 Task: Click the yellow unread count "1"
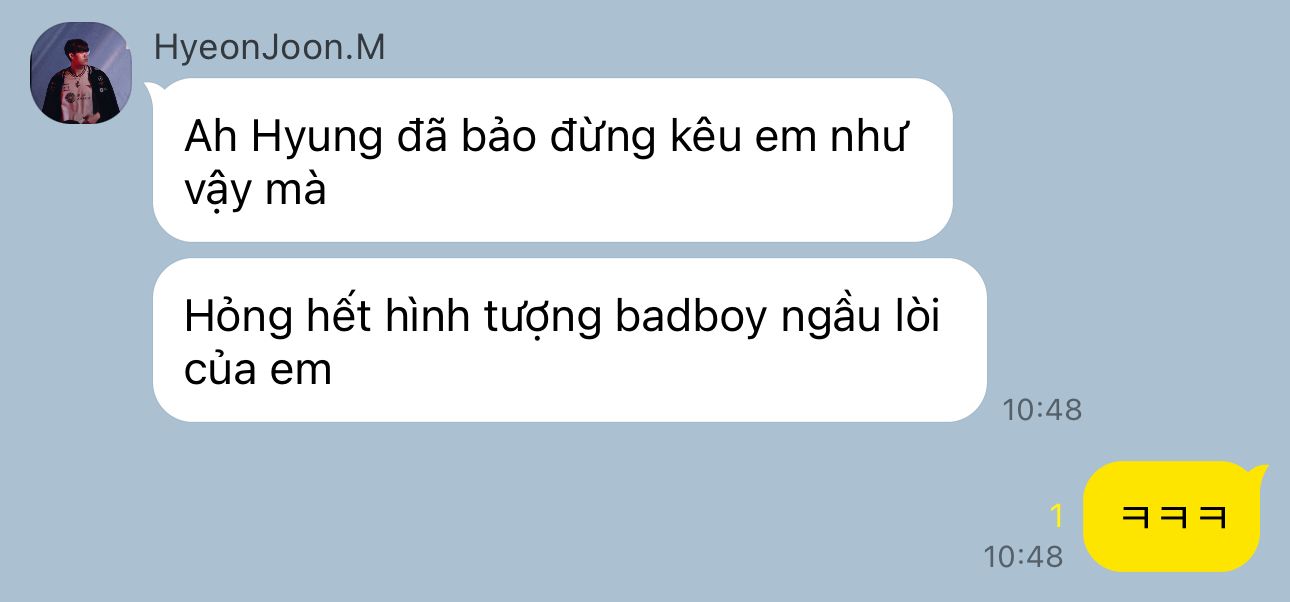[1056, 517]
